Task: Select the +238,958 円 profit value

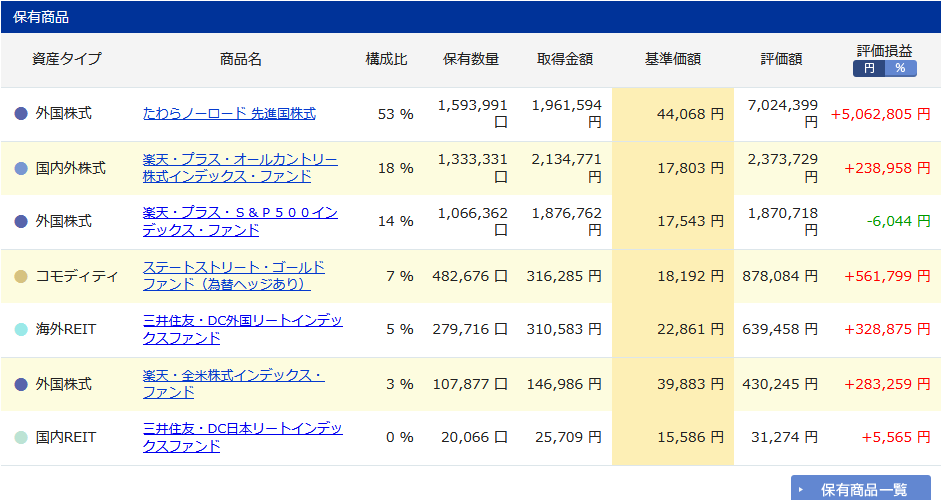Action: (887, 168)
